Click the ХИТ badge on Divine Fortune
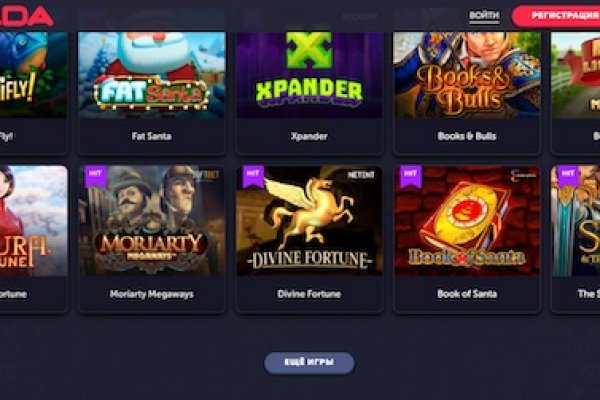The image size is (600, 400). pos(253,176)
